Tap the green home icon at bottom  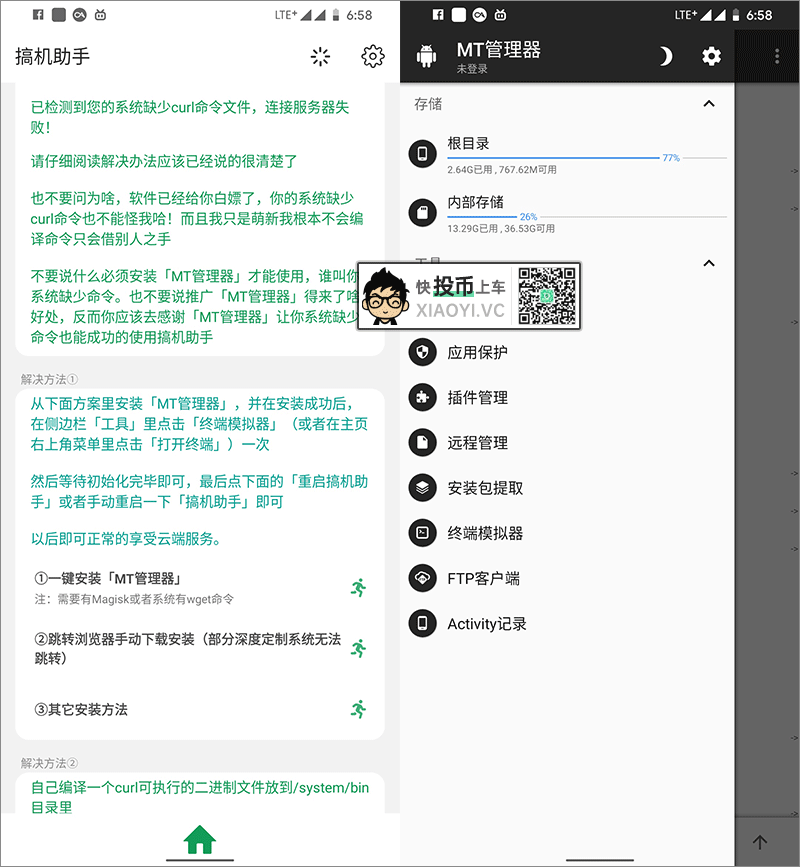[x=200, y=839]
